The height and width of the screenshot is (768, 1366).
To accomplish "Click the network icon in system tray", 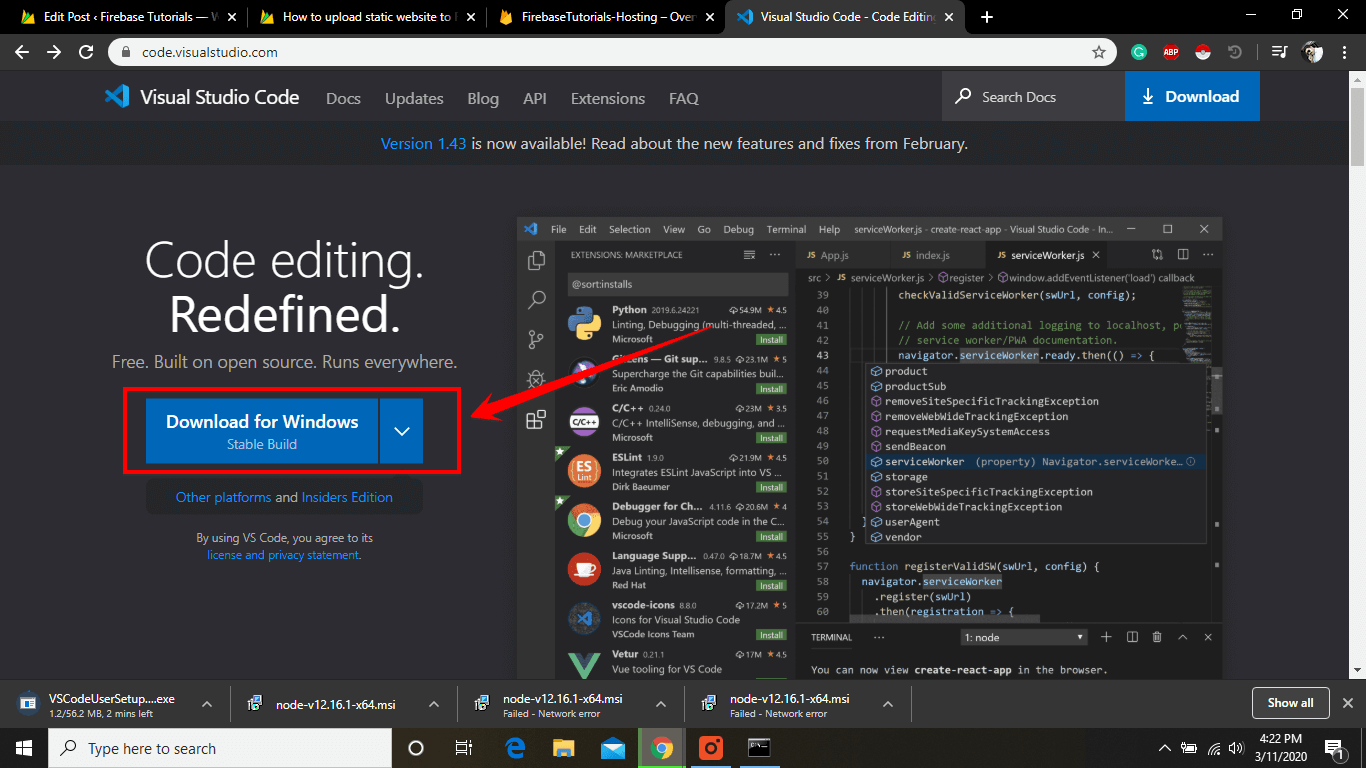I will pos(1214,748).
